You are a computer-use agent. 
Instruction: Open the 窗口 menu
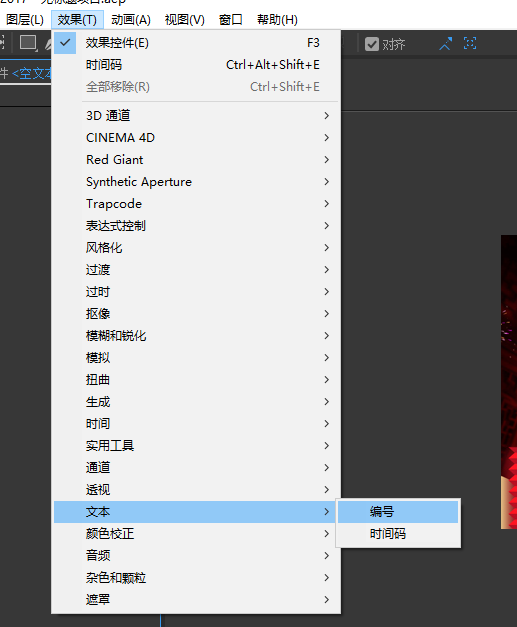tap(231, 20)
